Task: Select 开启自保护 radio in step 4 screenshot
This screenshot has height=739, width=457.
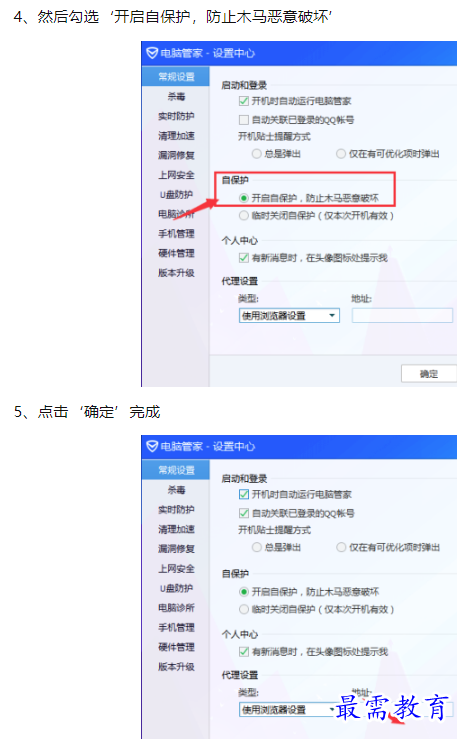Action: [244, 198]
